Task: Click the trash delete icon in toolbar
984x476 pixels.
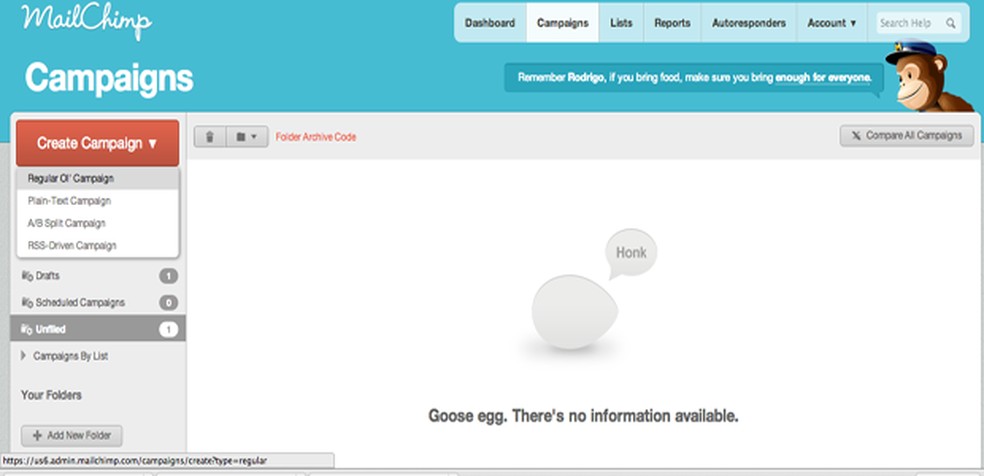Action: [x=210, y=137]
